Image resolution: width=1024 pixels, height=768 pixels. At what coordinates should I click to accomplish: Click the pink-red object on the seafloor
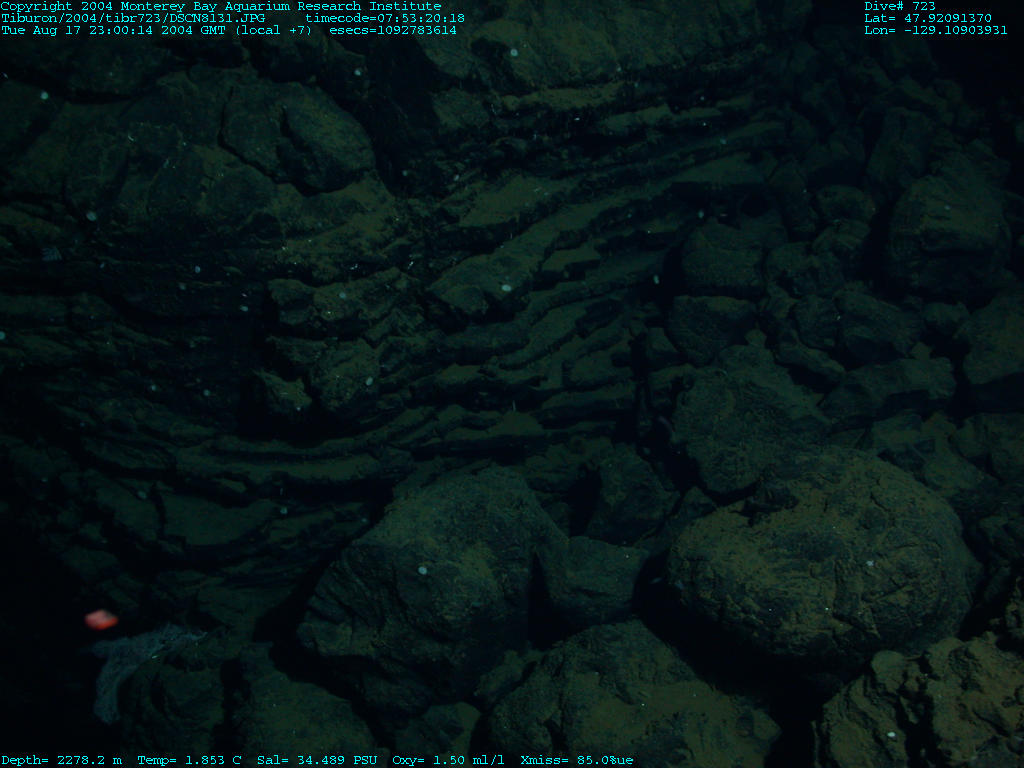[101, 620]
